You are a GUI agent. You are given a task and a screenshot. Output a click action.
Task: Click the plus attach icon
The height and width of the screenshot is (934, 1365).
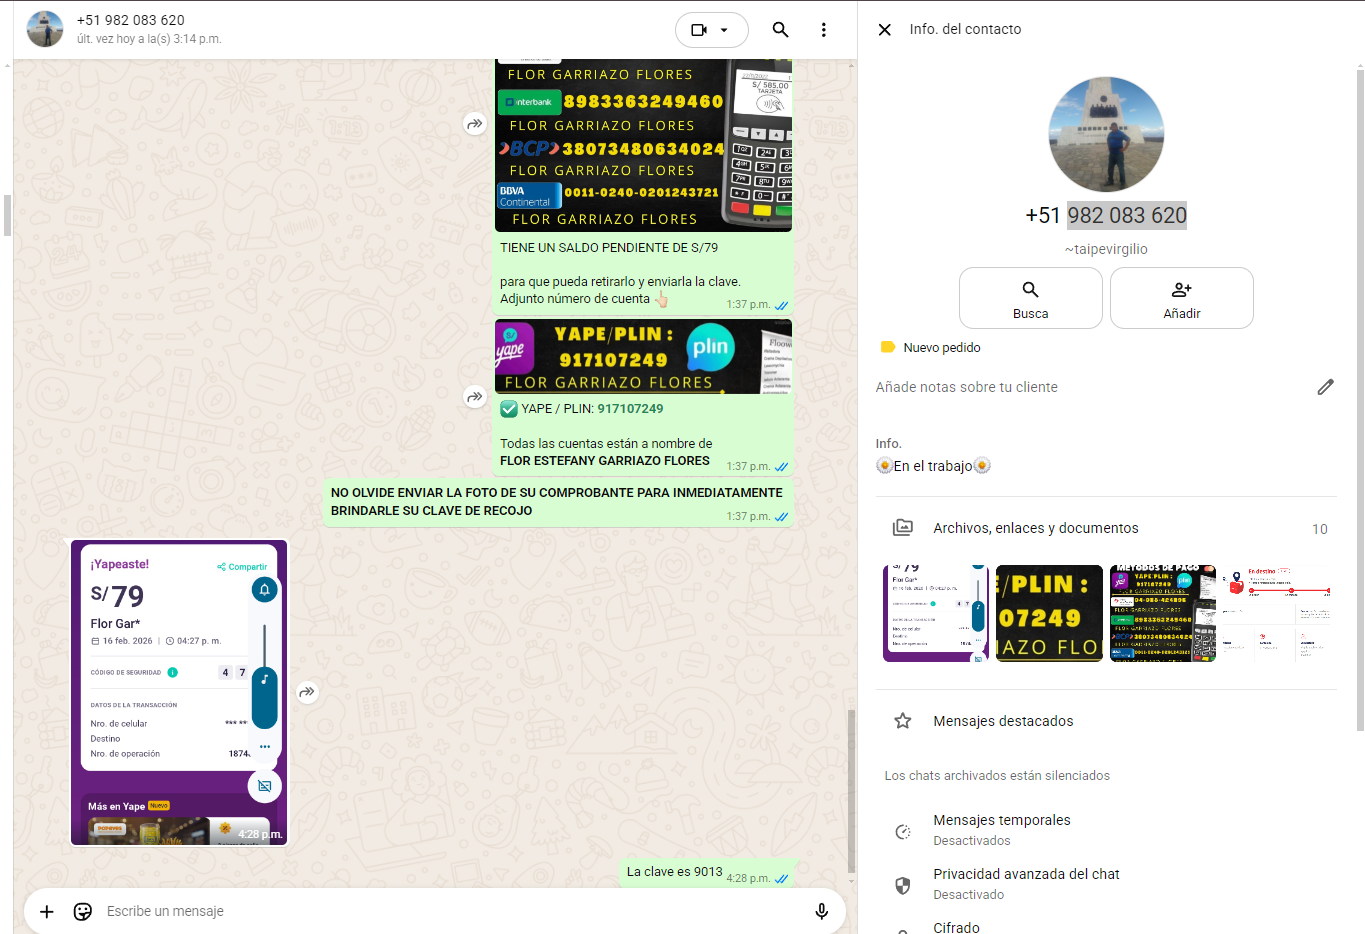click(46, 911)
